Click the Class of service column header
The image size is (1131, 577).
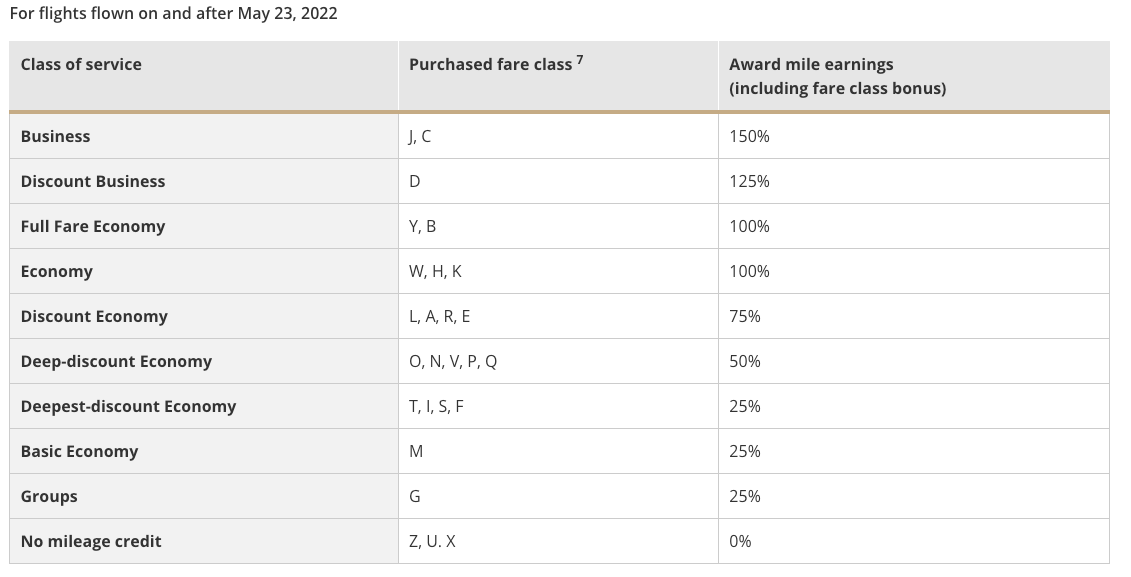pyautogui.click(x=81, y=64)
